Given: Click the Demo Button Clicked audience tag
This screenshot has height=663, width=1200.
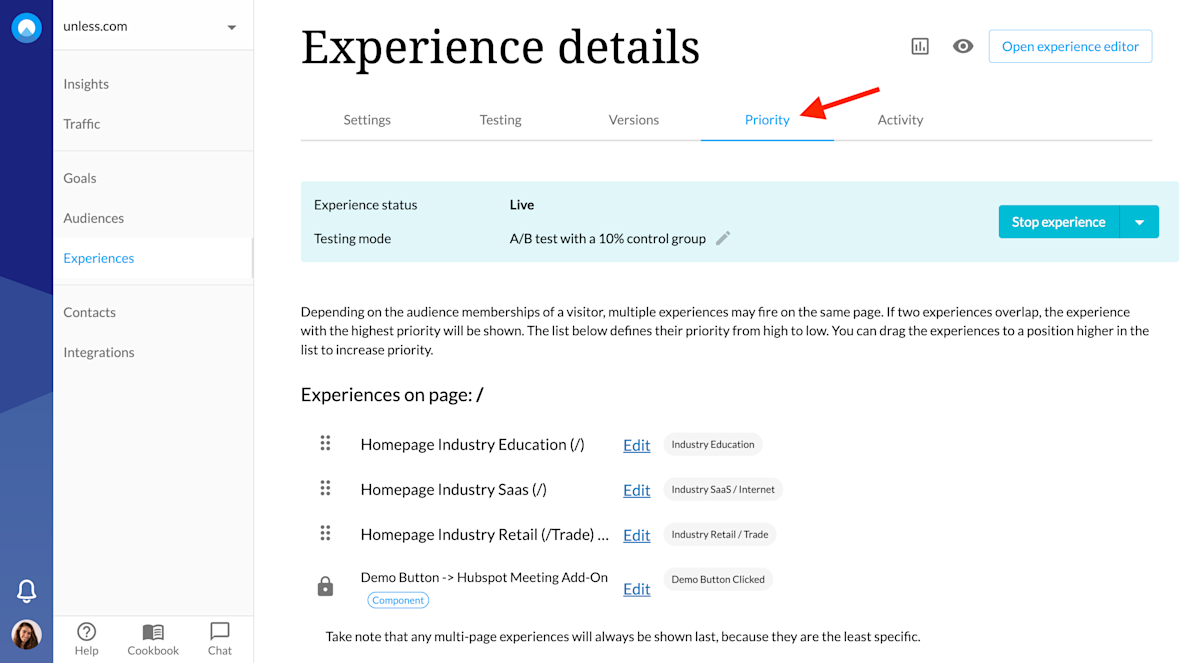Looking at the screenshot, I should [x=718, y=579].
